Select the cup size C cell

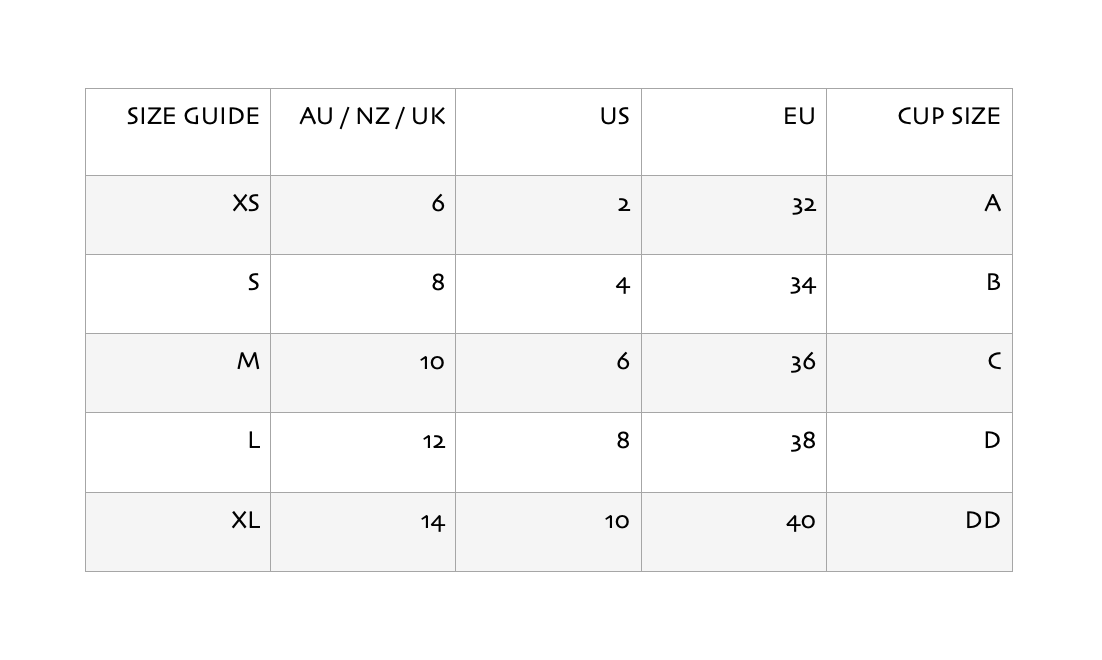pyautogui.click(x=993, y=361)
